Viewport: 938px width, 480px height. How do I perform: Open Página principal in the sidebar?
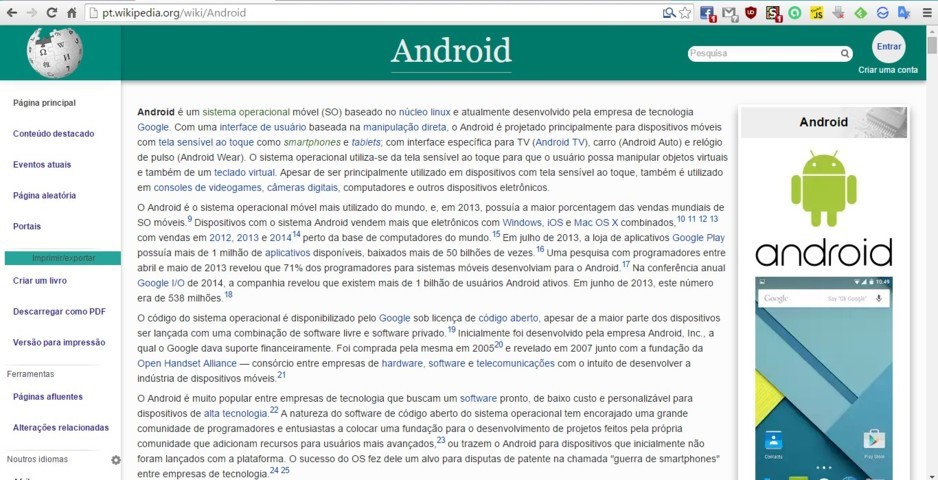pyautogui.click(x=44, y=103)
